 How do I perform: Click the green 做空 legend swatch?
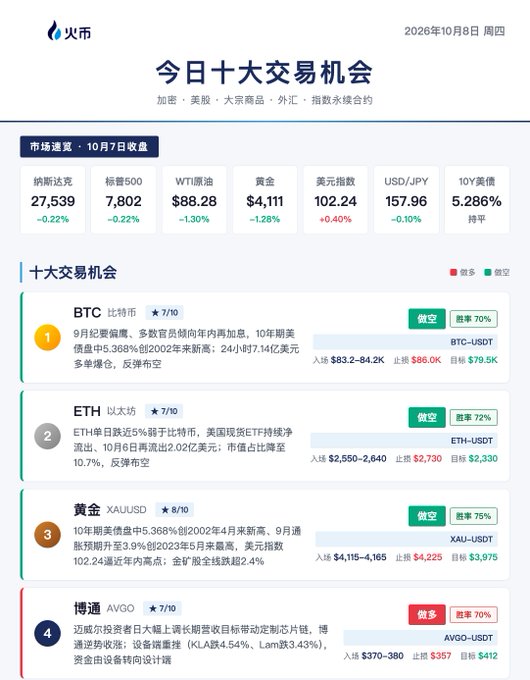coord(487,272)
